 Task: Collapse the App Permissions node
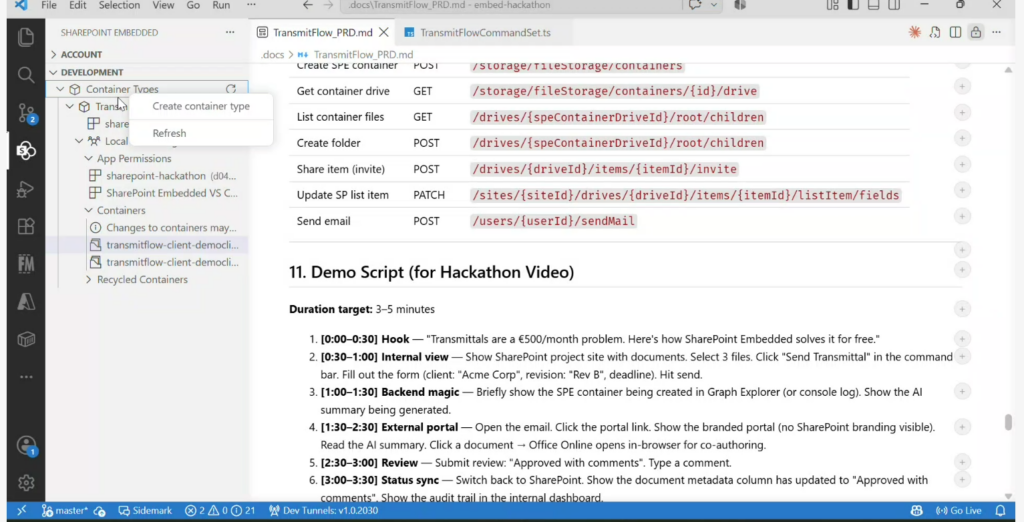(88, 158)
